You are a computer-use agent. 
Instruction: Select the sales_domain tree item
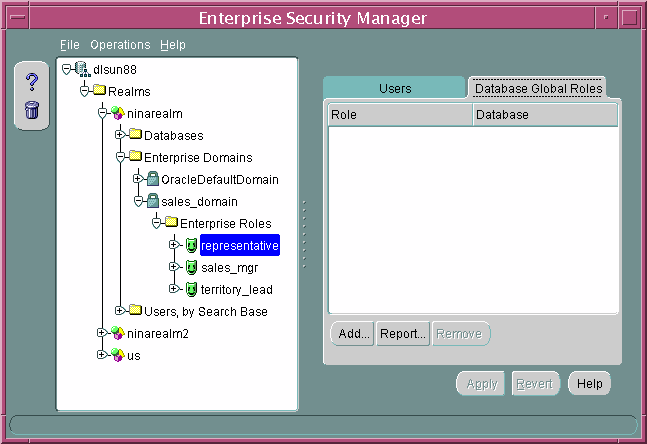coord(200,201)
